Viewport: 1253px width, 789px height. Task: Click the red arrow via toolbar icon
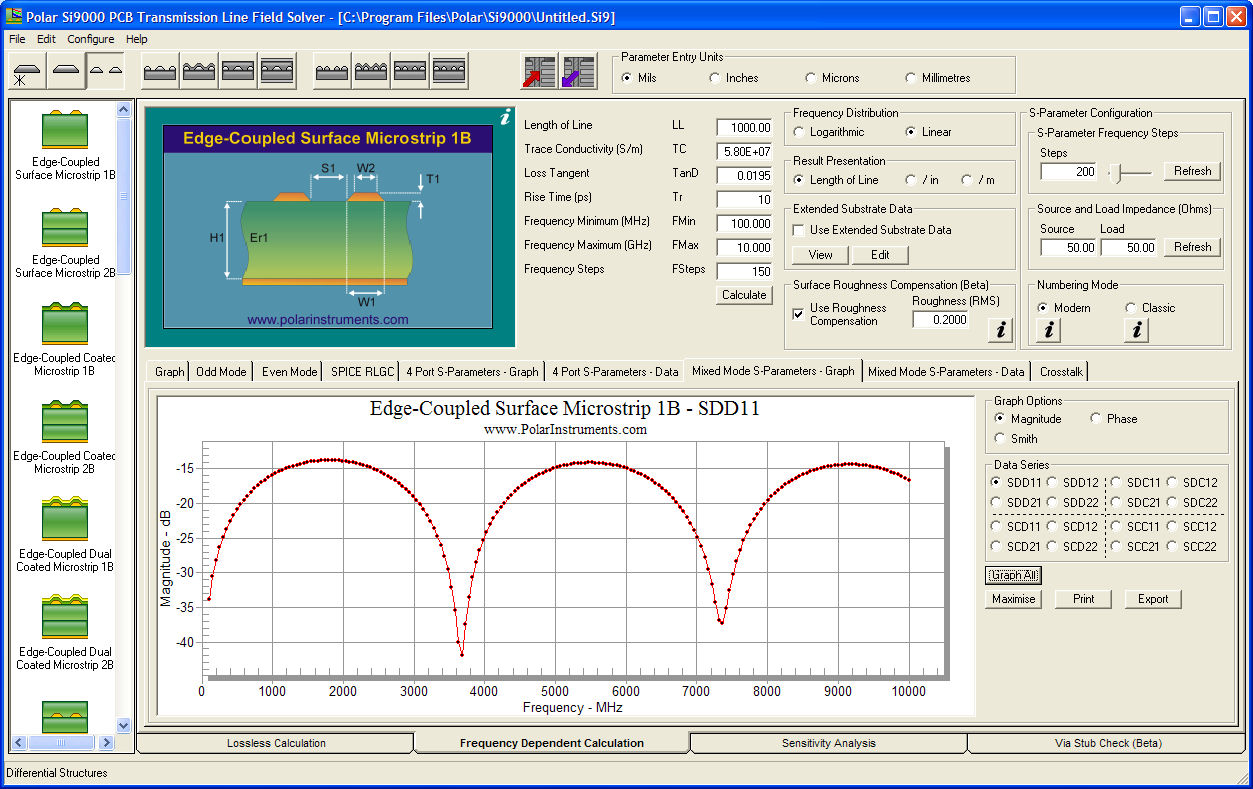coord(539,72)
